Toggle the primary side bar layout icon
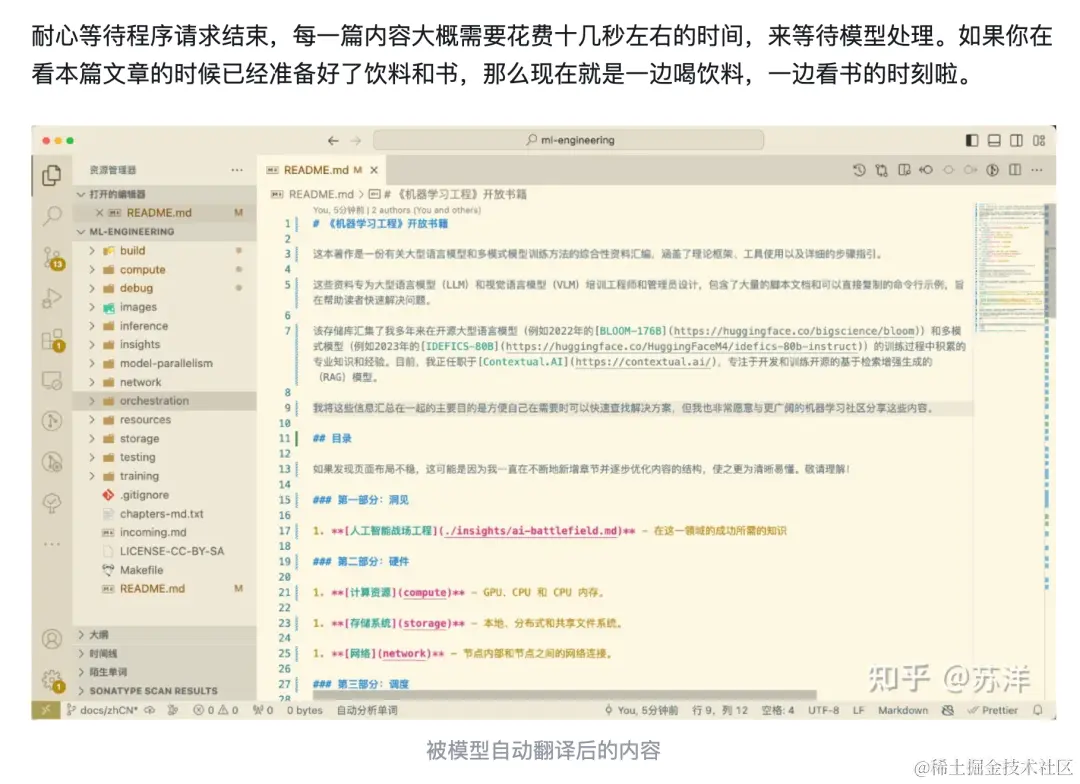1080x784 pixels. pos(972,141)
